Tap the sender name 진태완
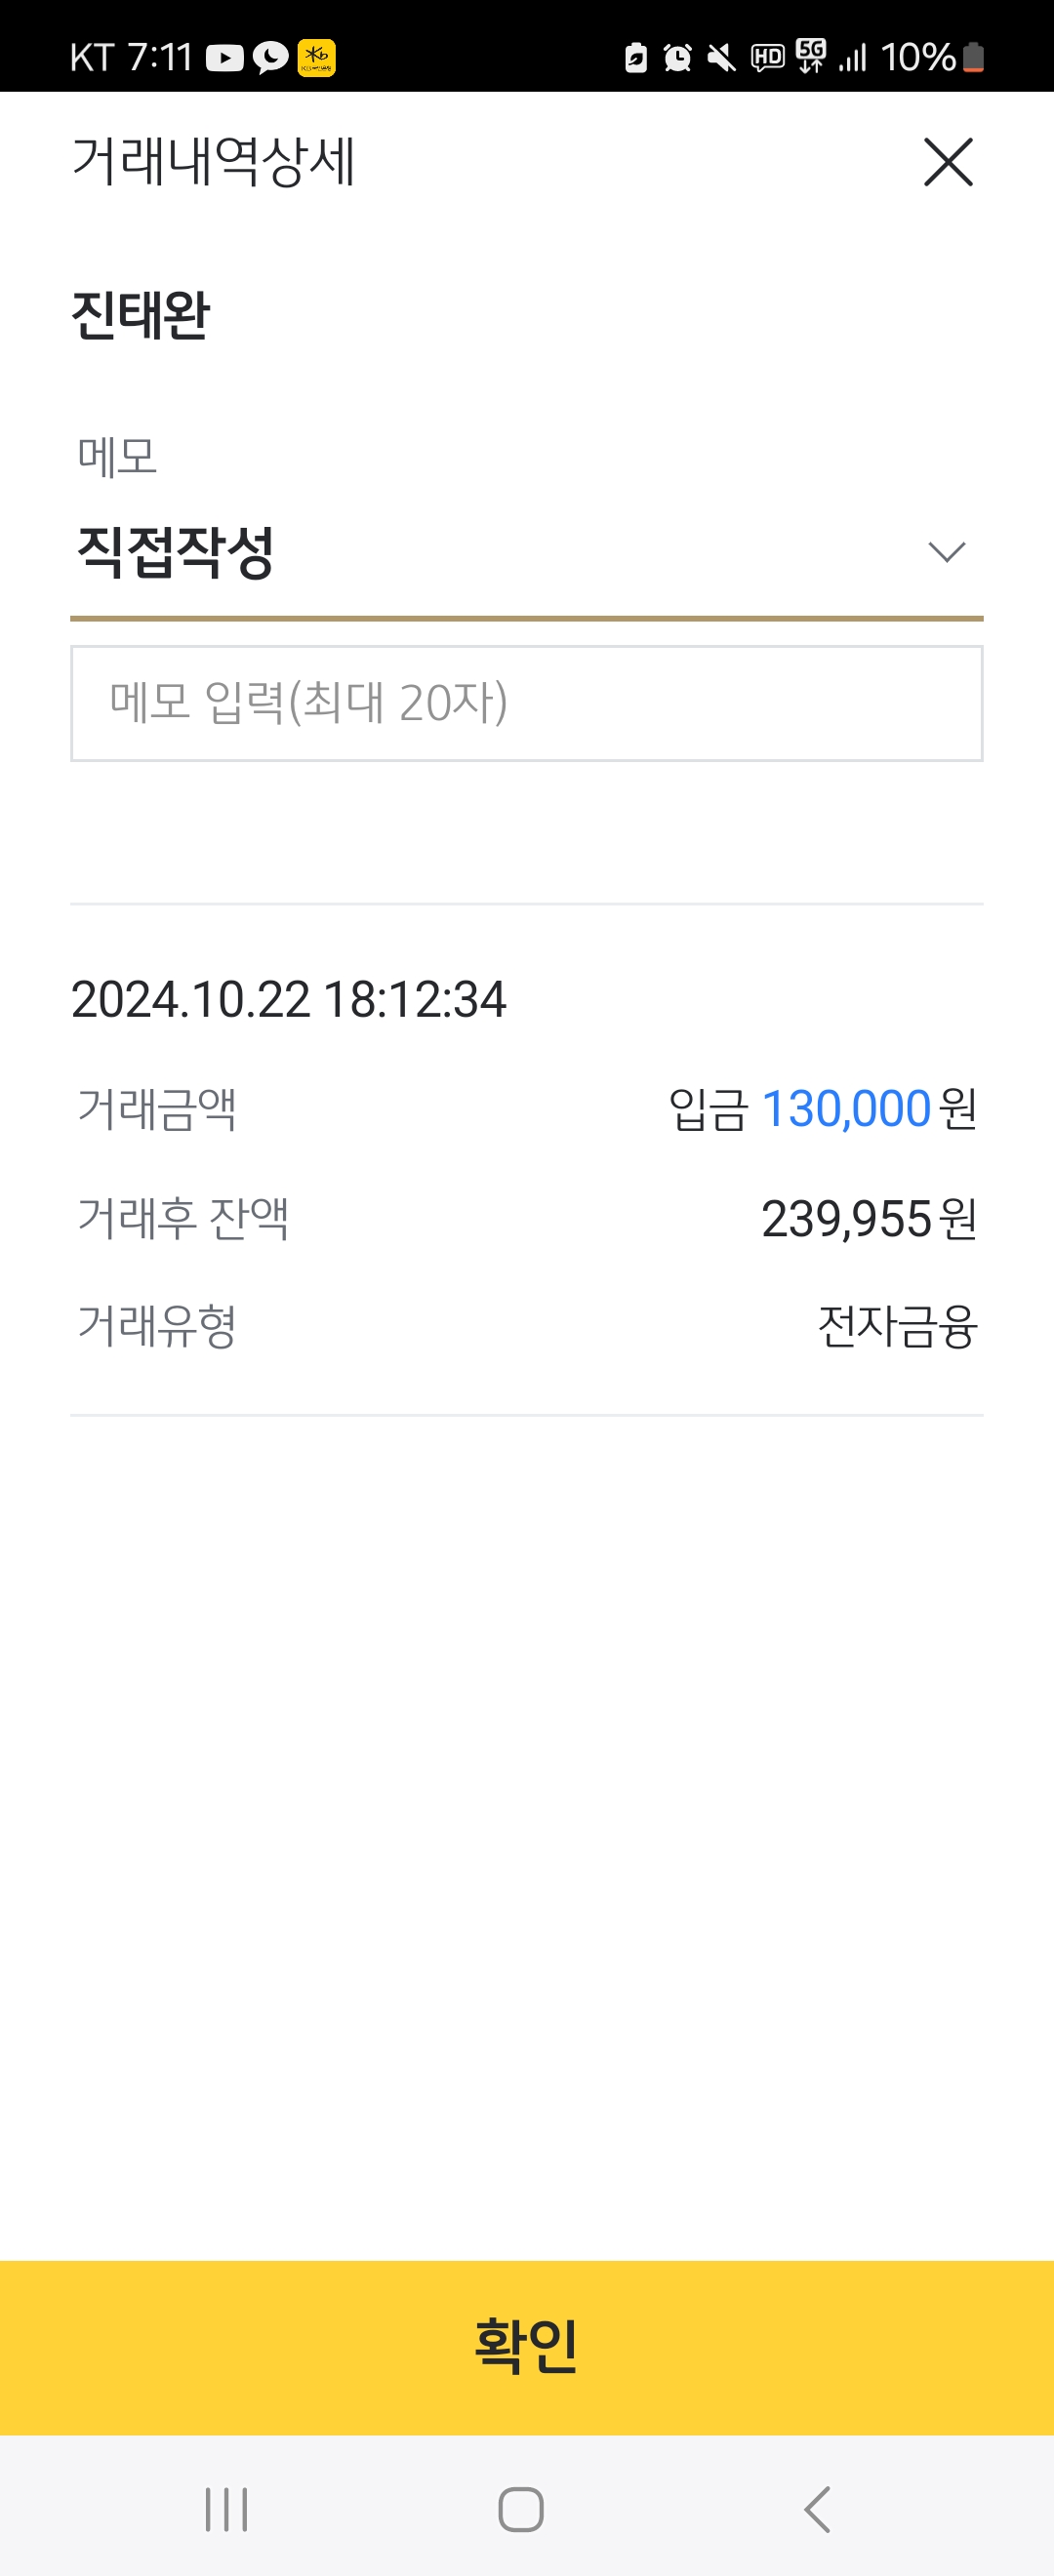1054x2576 pixels. (x=140, y=316)
